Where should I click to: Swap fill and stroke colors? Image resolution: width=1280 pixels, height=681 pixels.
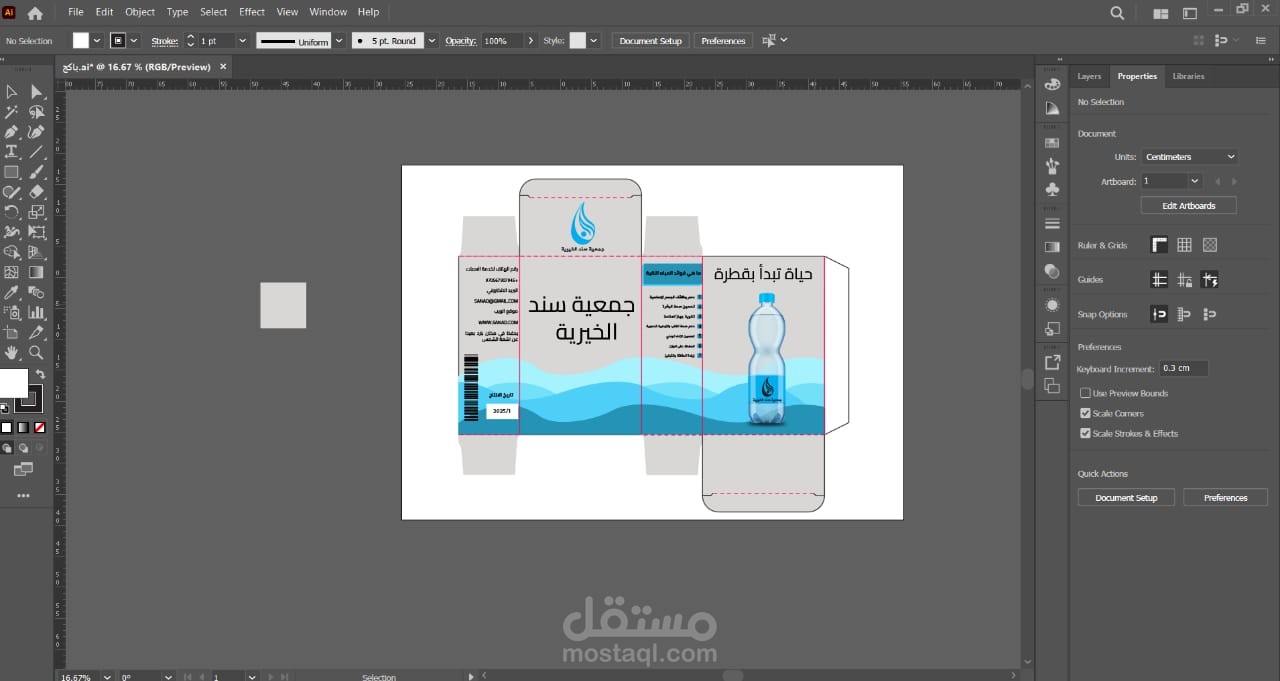[40, 374]
